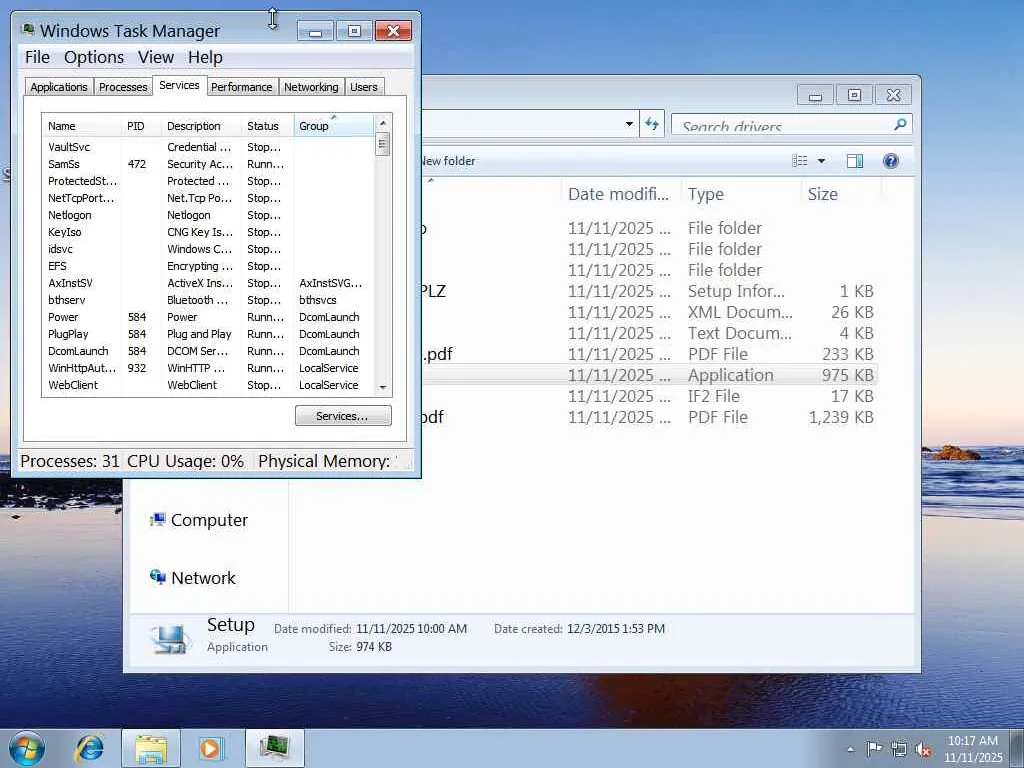
Task: Switch to the Applications tab
Action: point(59,87)
